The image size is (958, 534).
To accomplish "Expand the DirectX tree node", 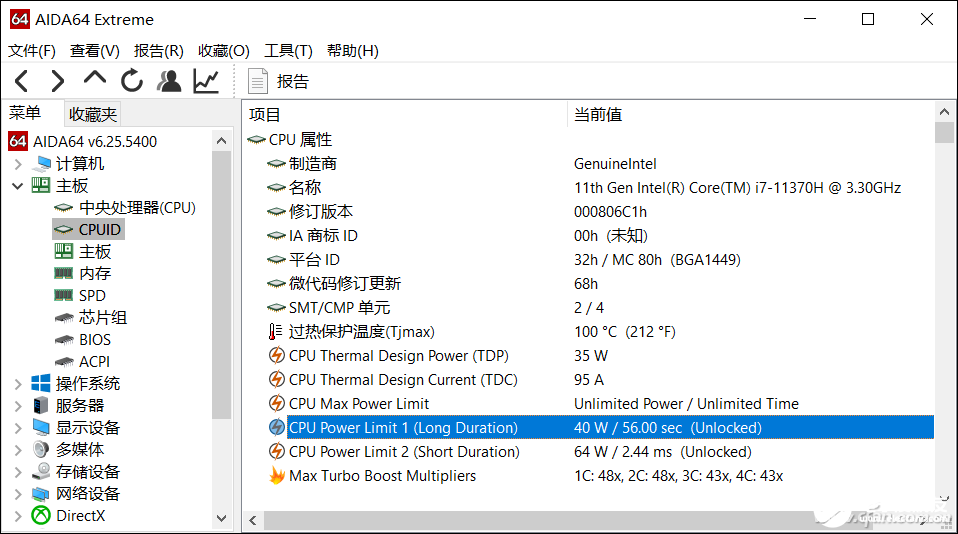I will click(x=18, y=516).
